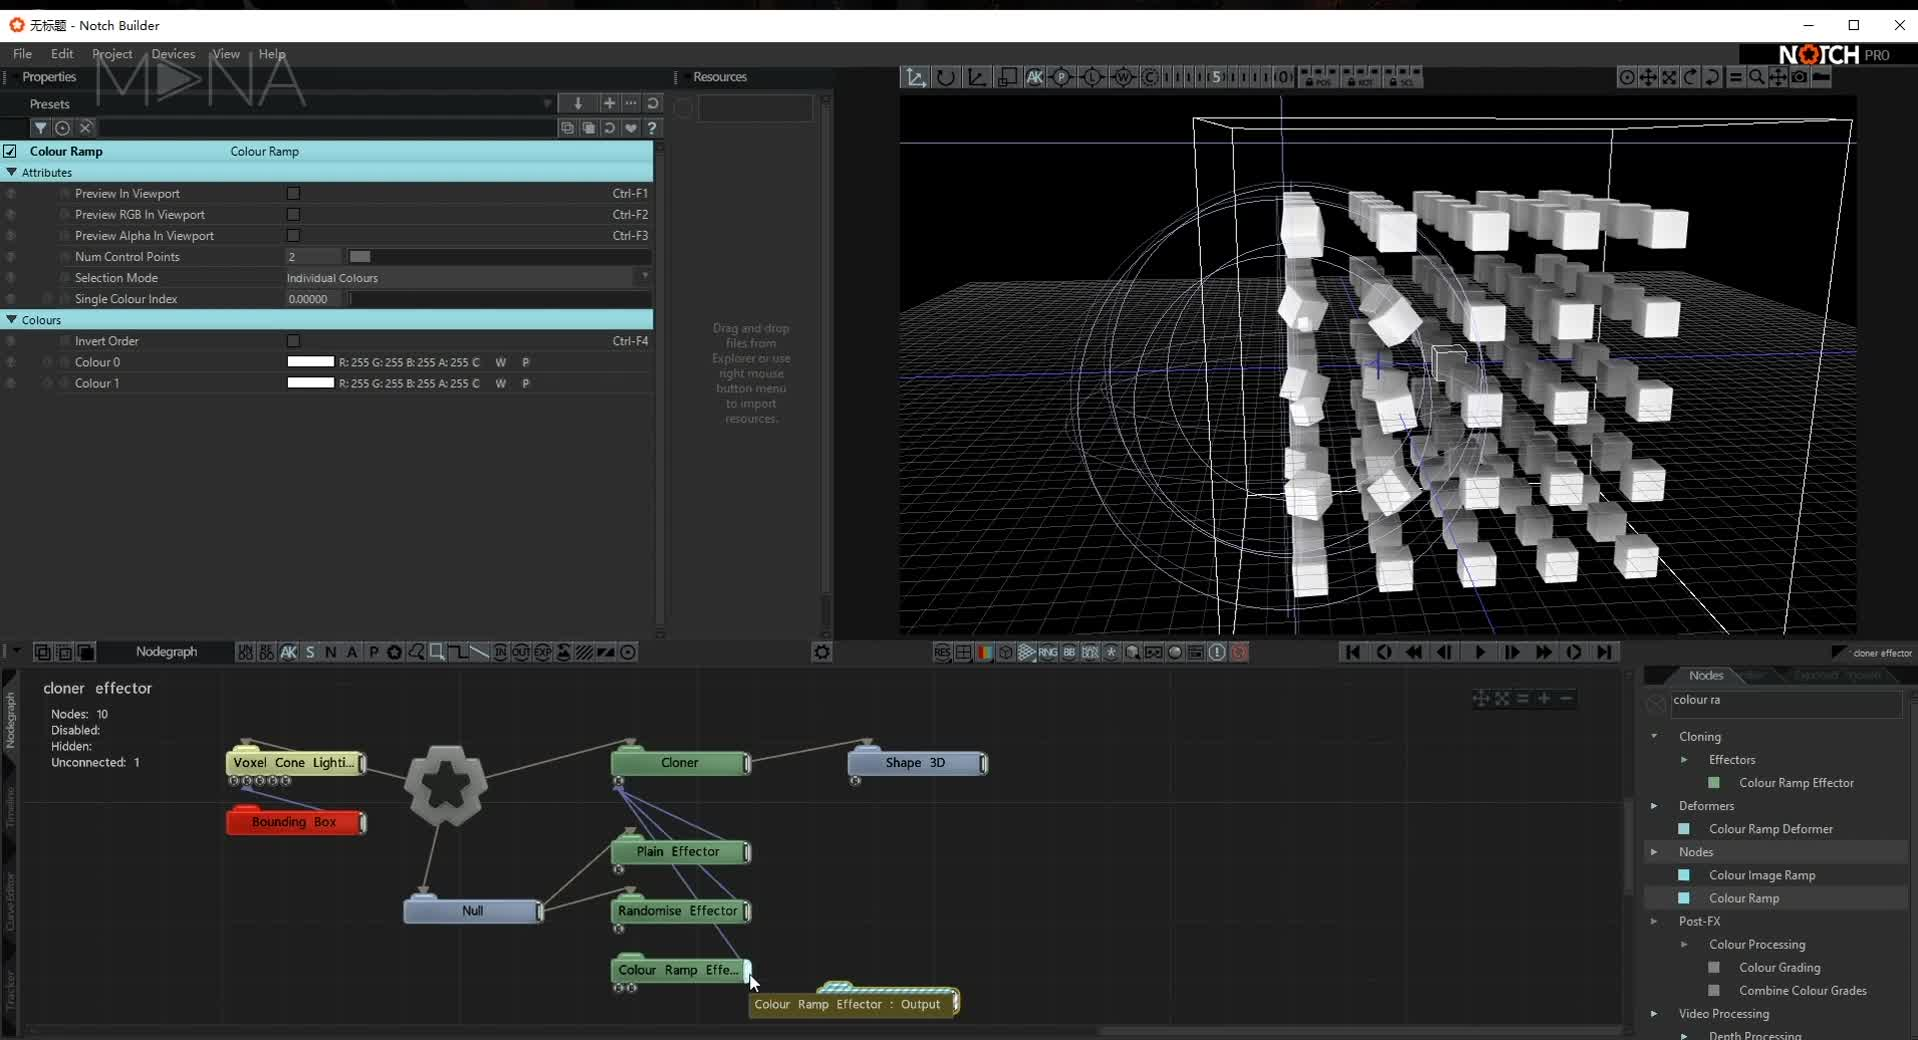1918x1040 pixels.
Task: Click the gear settings icon in nodegraph bar
Action: pos(821,652)
